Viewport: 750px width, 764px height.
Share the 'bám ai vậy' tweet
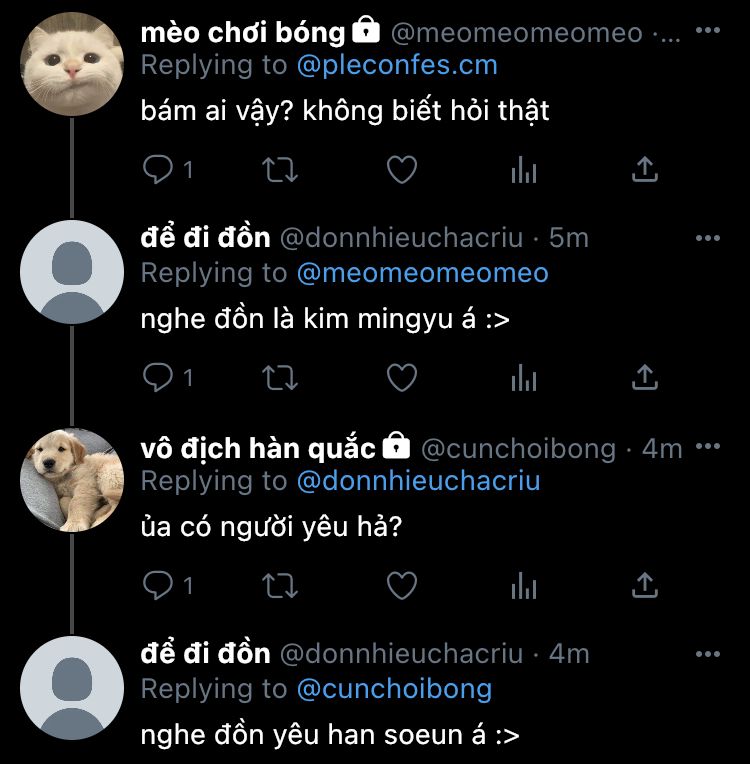pos(645,169)
